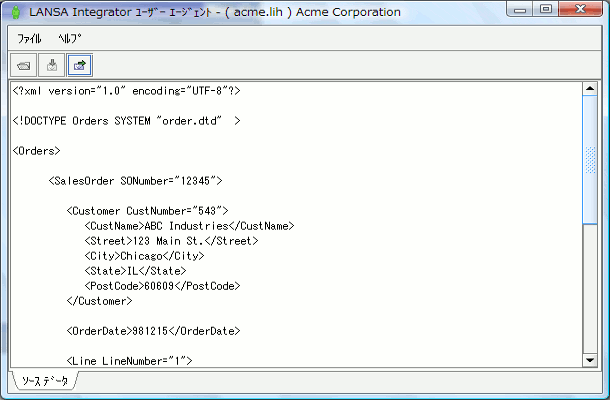Open the ヘルプ menu
Viewport: 610px width, 400px height.
70,39
